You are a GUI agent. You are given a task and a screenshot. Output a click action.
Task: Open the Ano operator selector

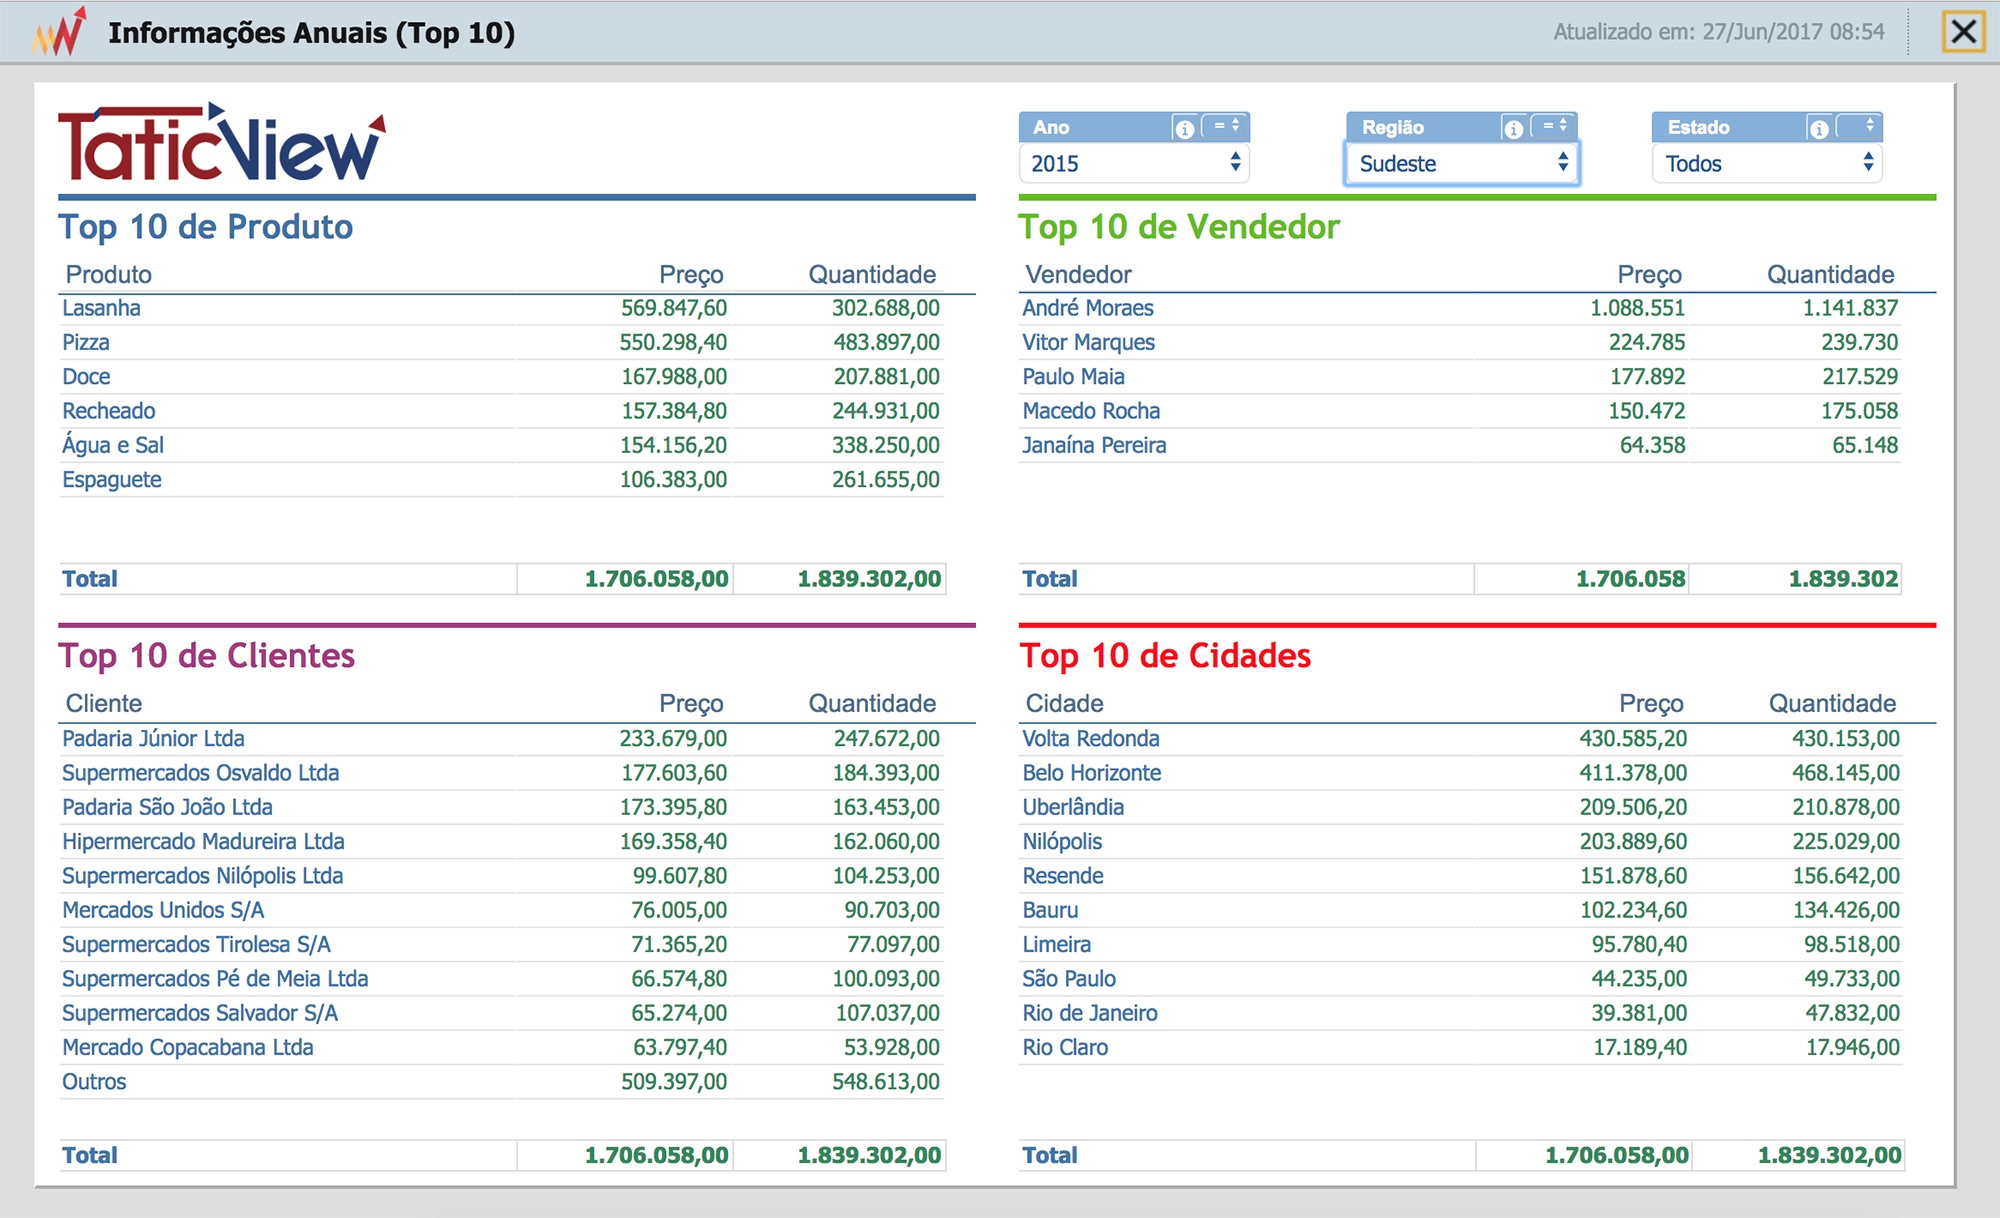click(1226, 126)
